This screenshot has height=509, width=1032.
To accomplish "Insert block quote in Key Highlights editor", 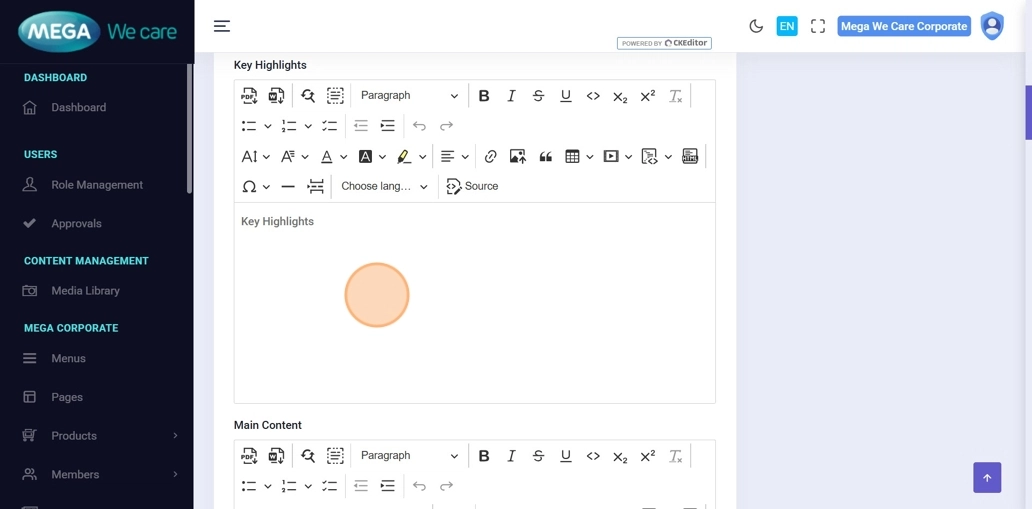I will 545,157.
